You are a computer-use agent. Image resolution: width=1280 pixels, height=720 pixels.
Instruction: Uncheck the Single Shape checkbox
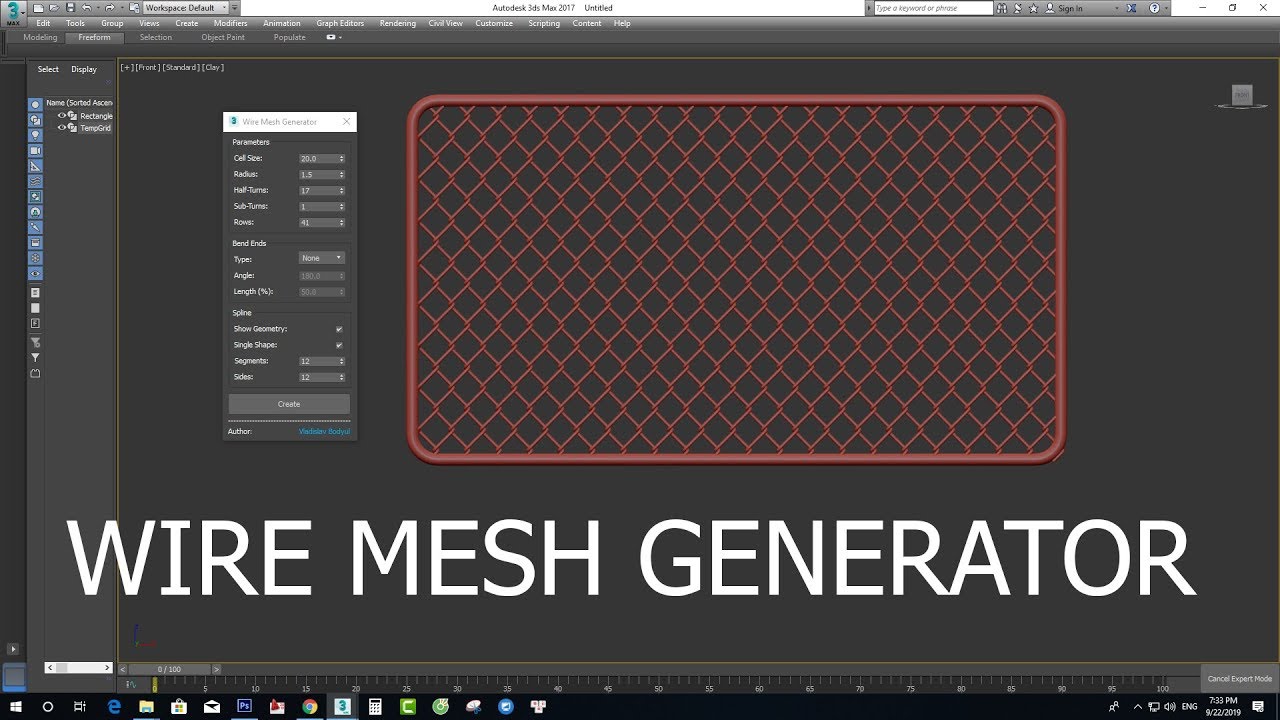click(339, 345)
